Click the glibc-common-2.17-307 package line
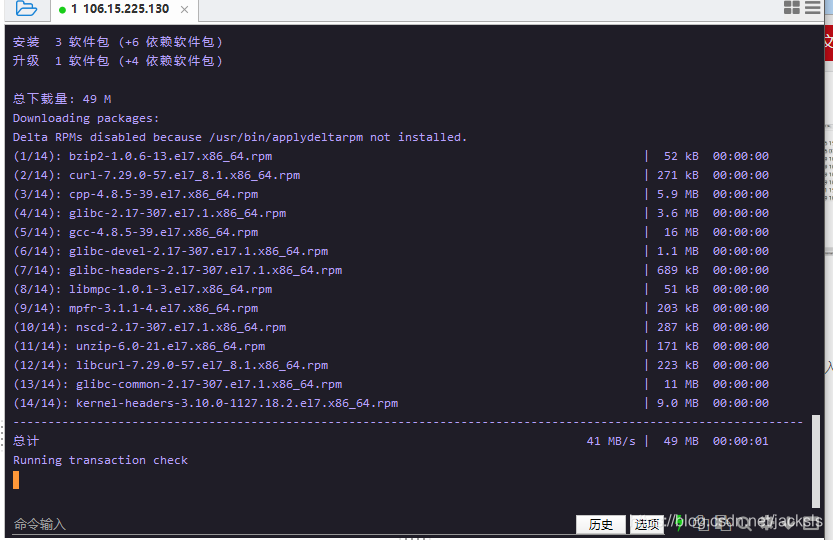Viewport: 833px width, 540px height. 391,384
